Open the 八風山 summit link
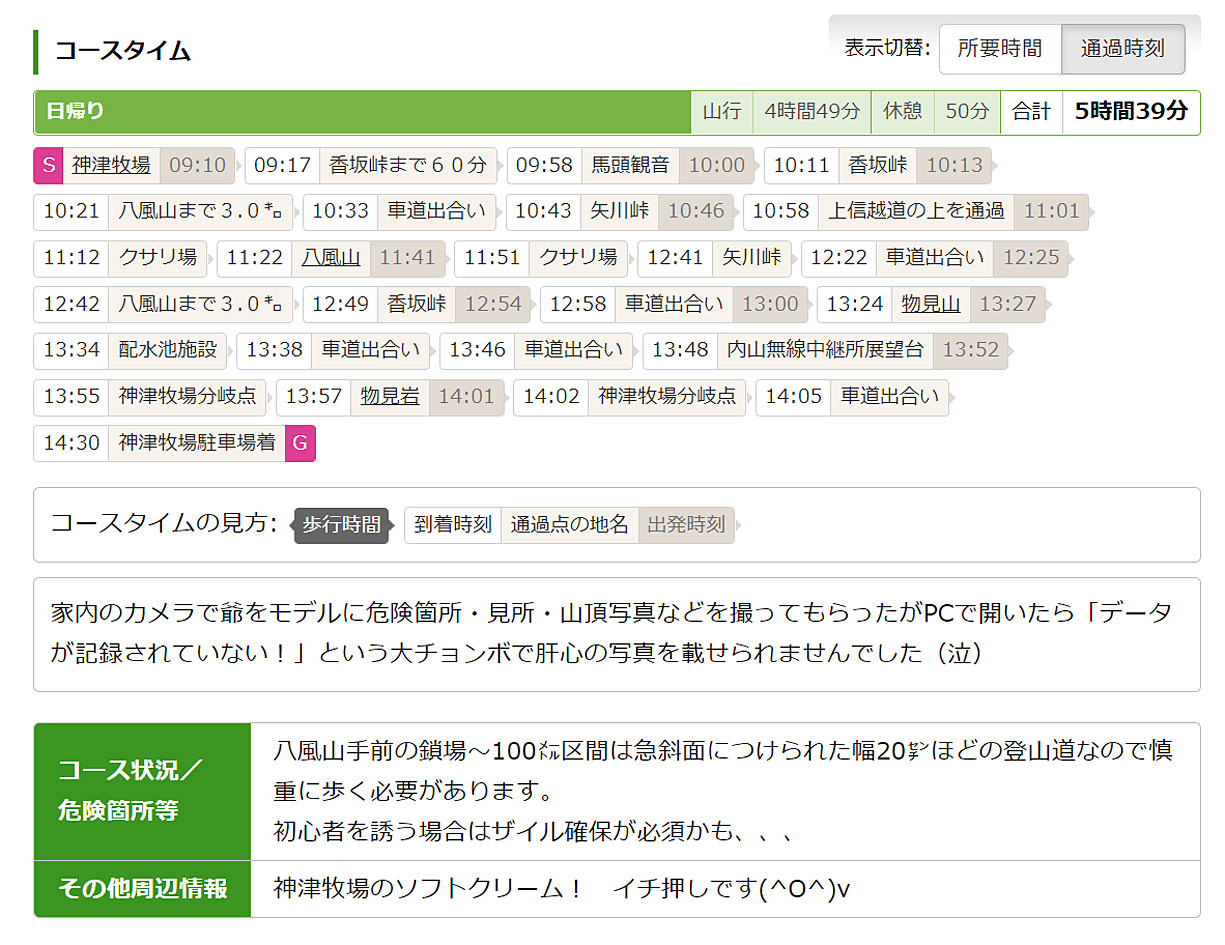The width and height of the screenshot is (1225, 945). (331, 258)
